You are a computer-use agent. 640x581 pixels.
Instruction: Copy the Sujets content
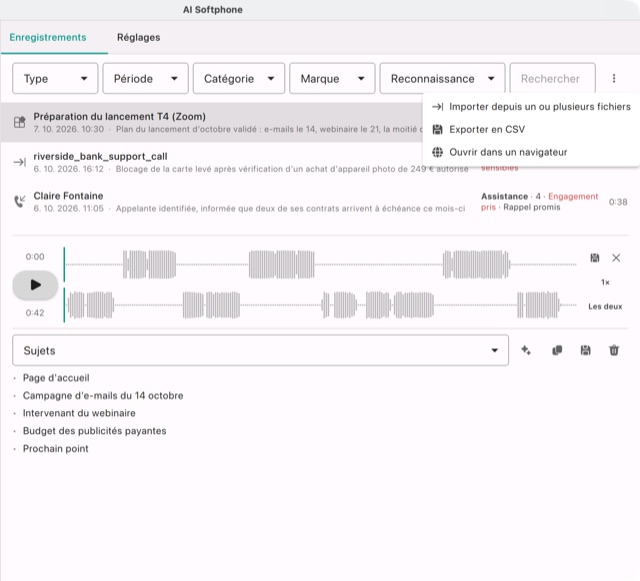[557, 350]
